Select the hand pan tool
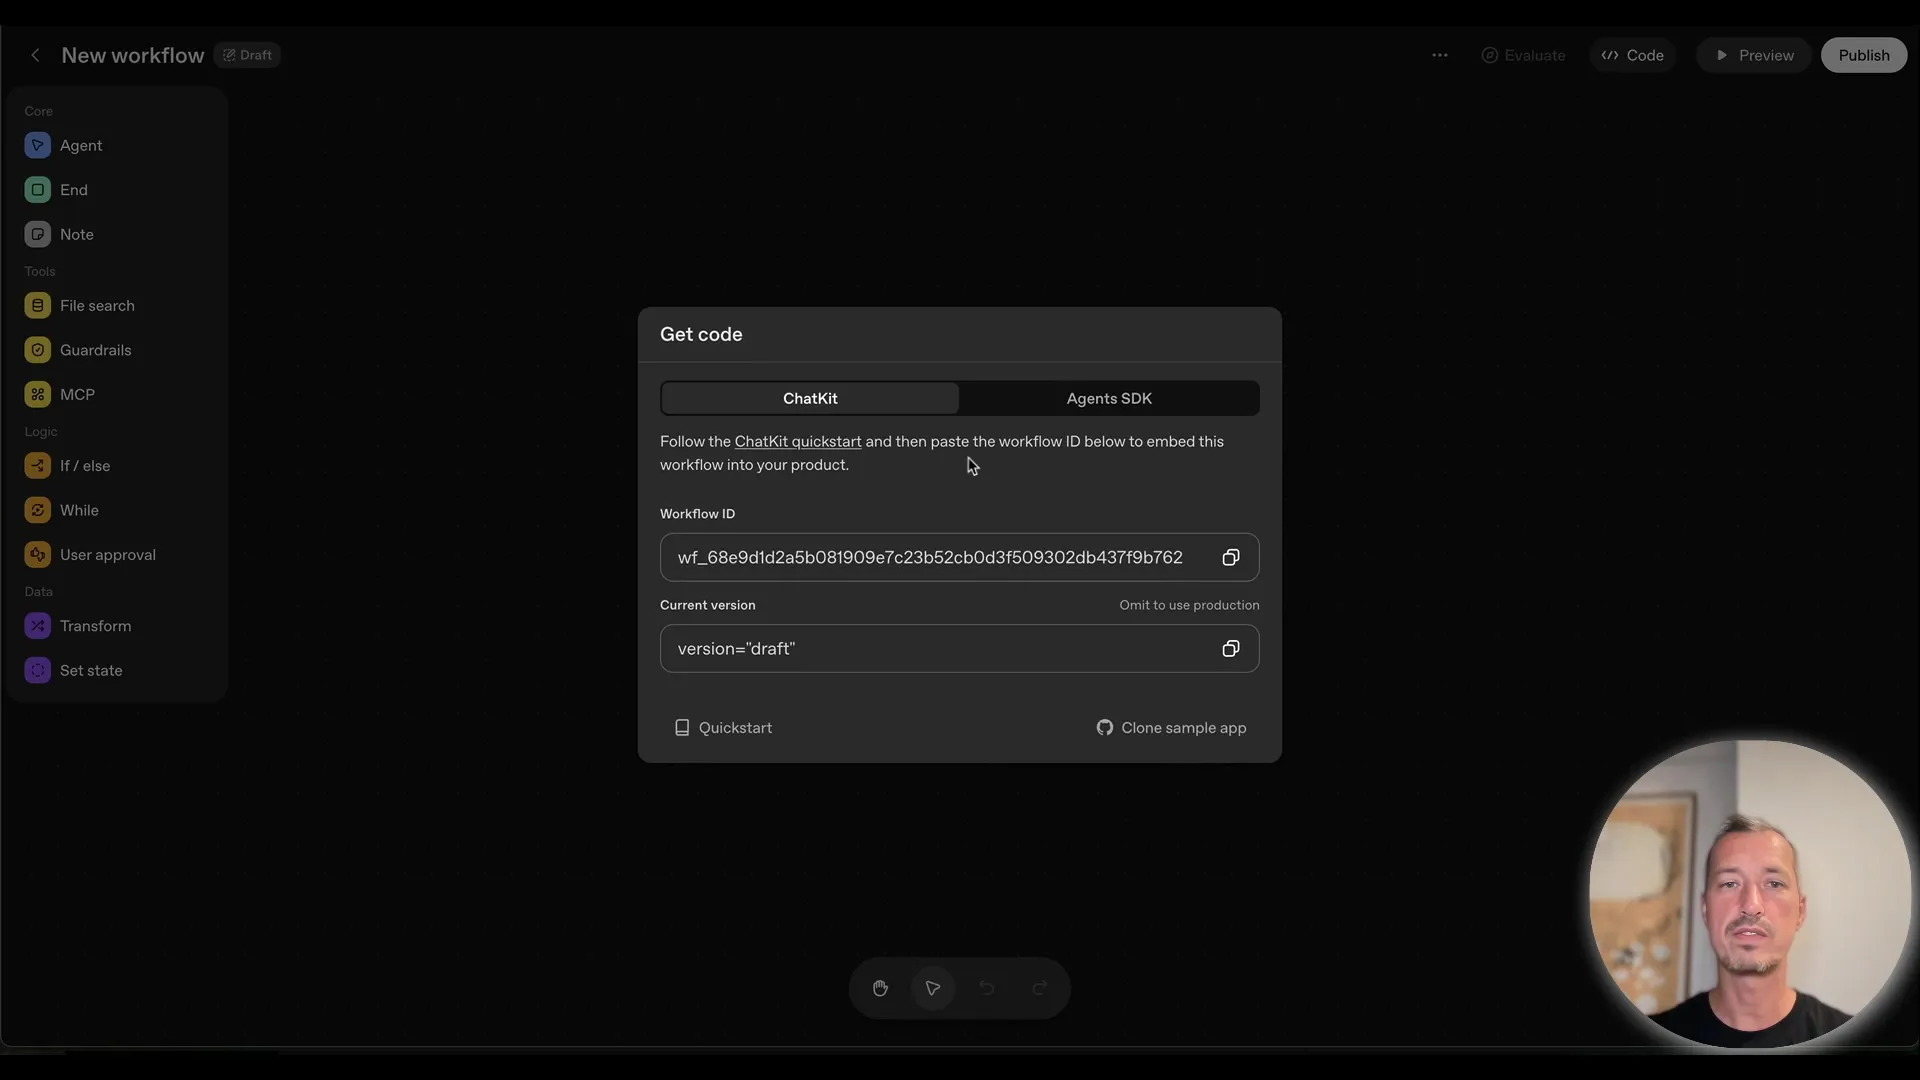 (x=880, y=987)
